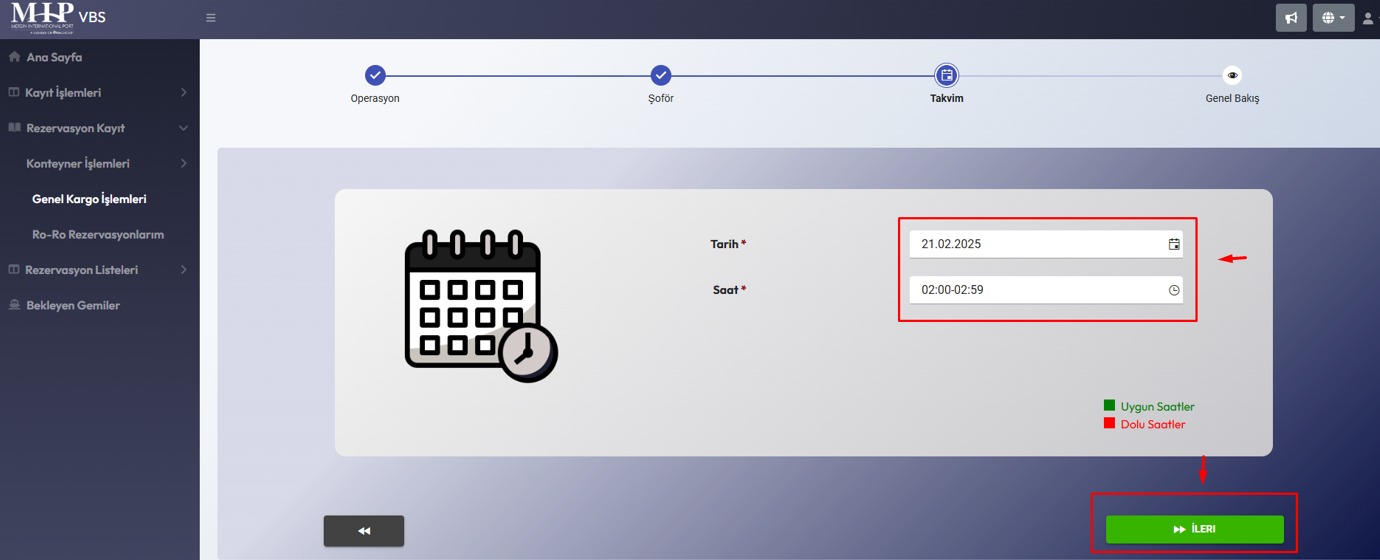Click the Operasyon completed step circle

pos(375,75)
